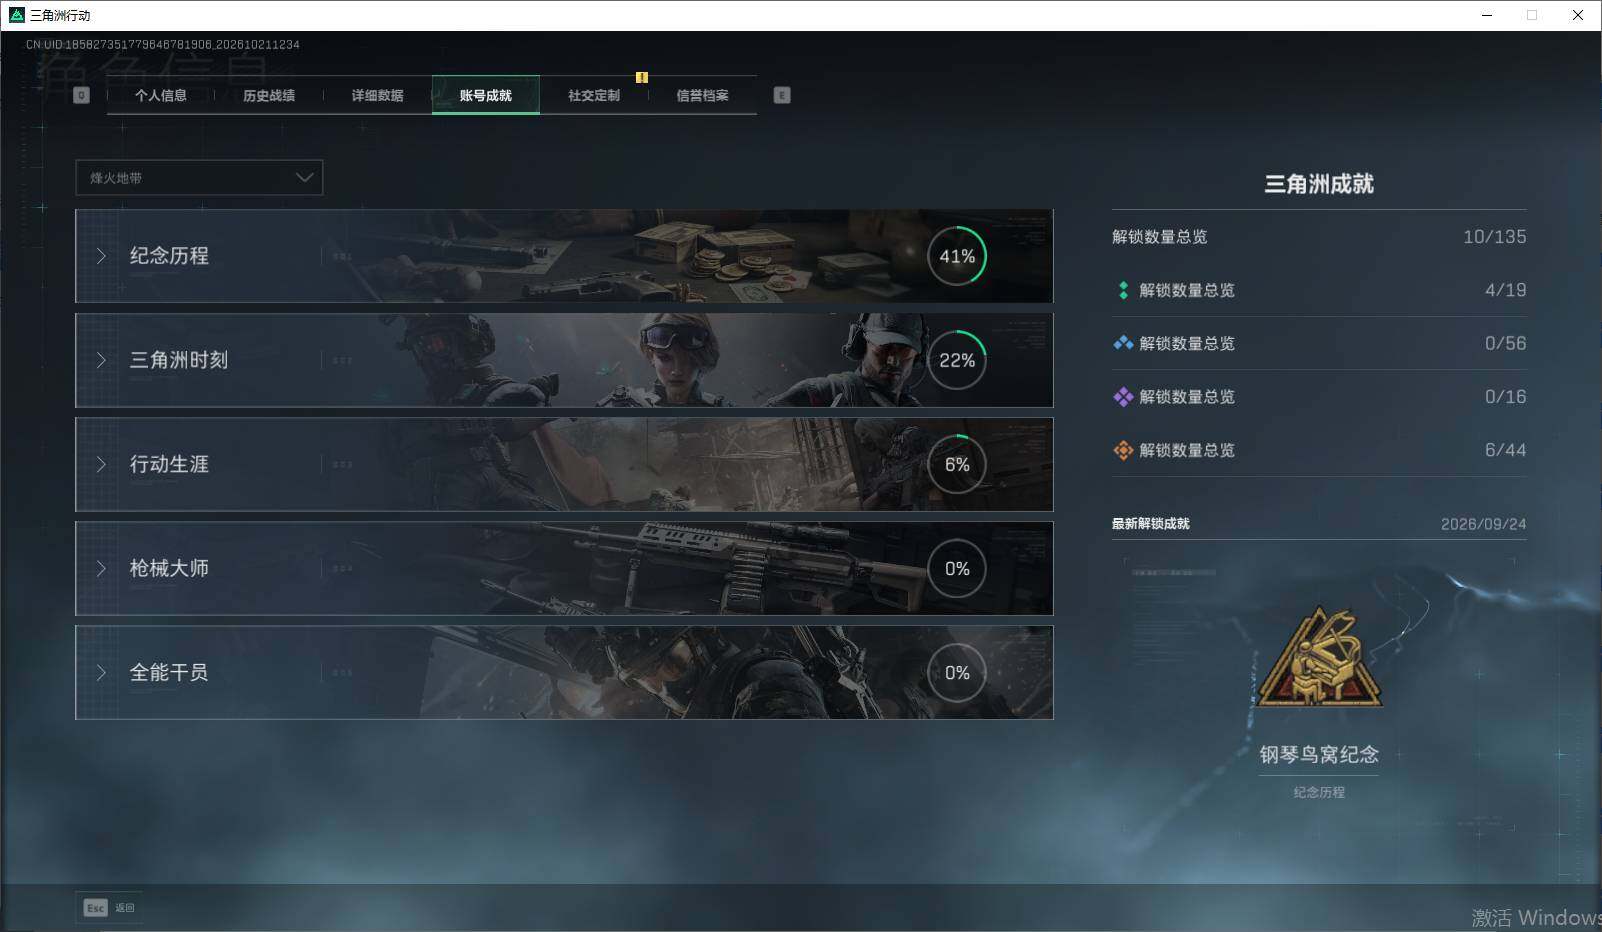Click the 钢琴鸟窝纪念 achievement name

point(1319,755)
